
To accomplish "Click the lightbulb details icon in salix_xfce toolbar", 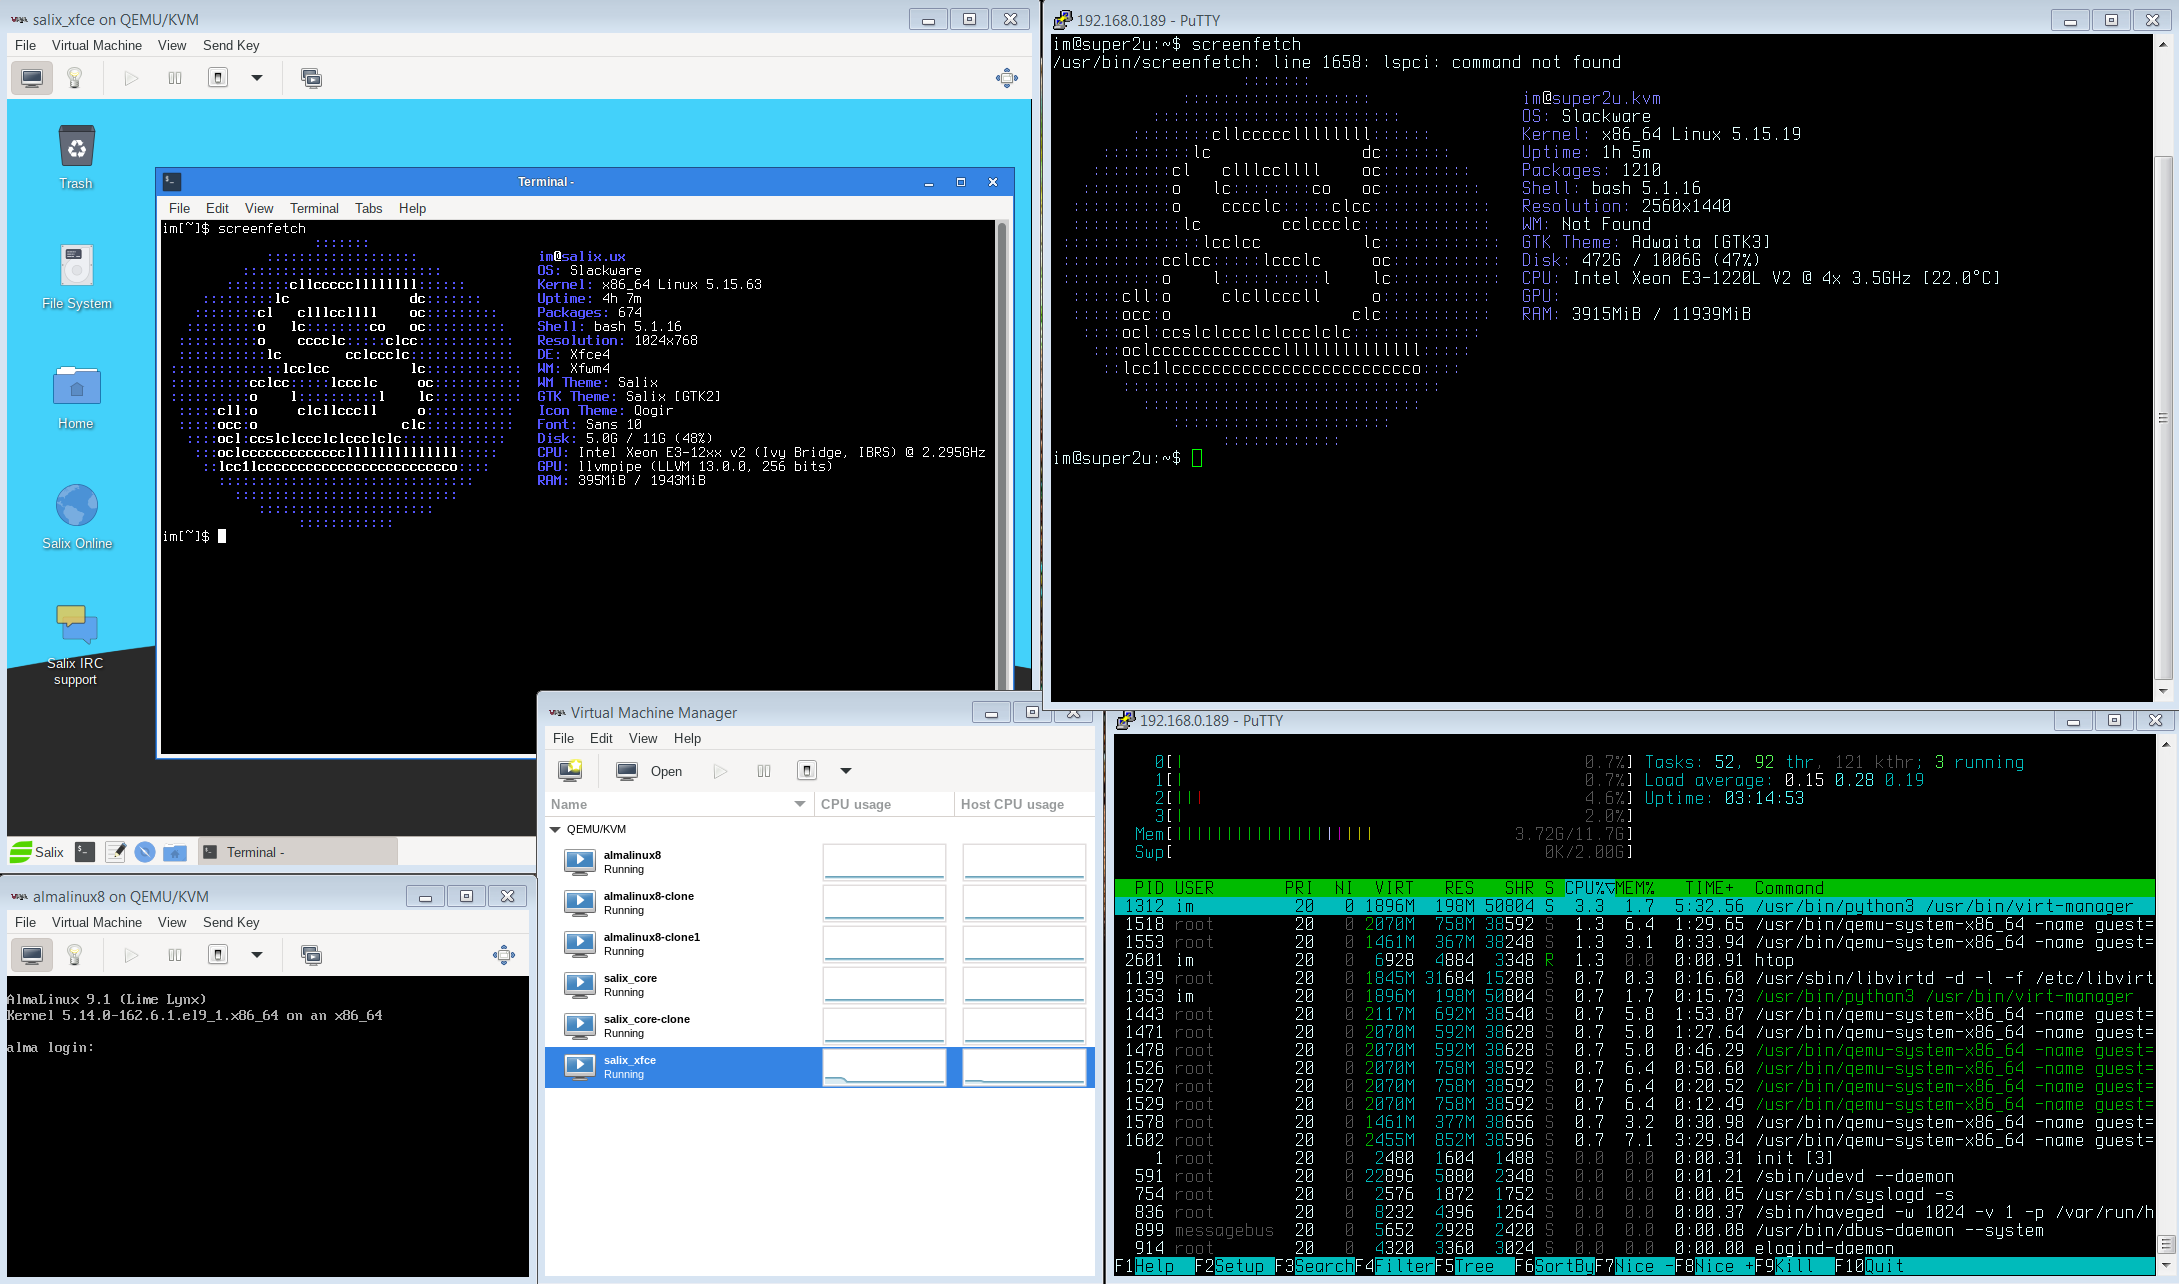I will point(74,78).
